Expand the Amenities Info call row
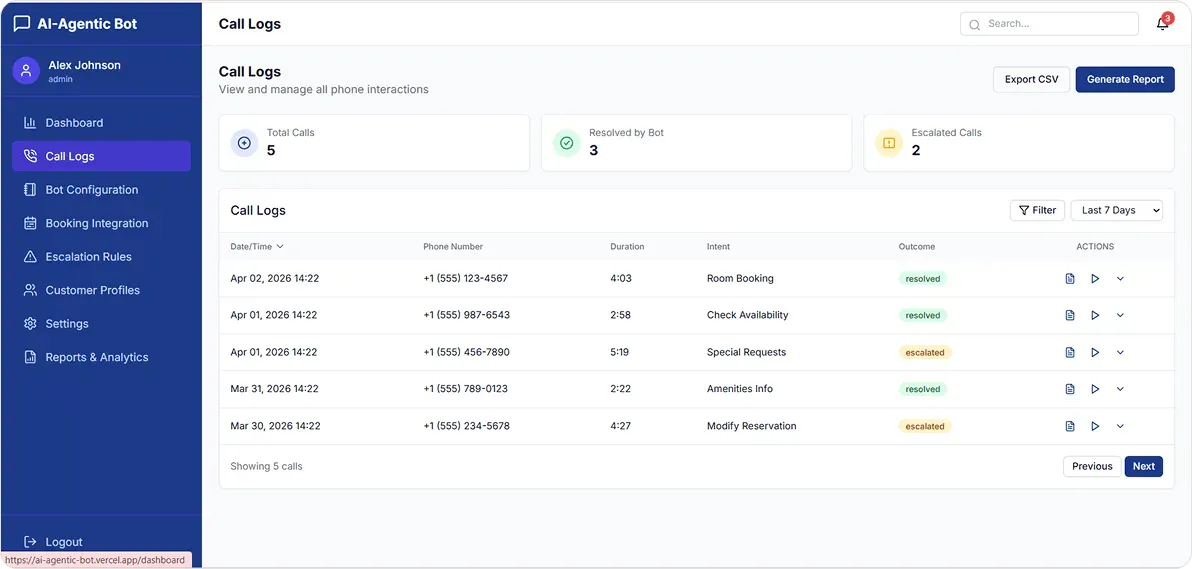The width and height of the screenshot is (1192, 569). [1120, 389]
